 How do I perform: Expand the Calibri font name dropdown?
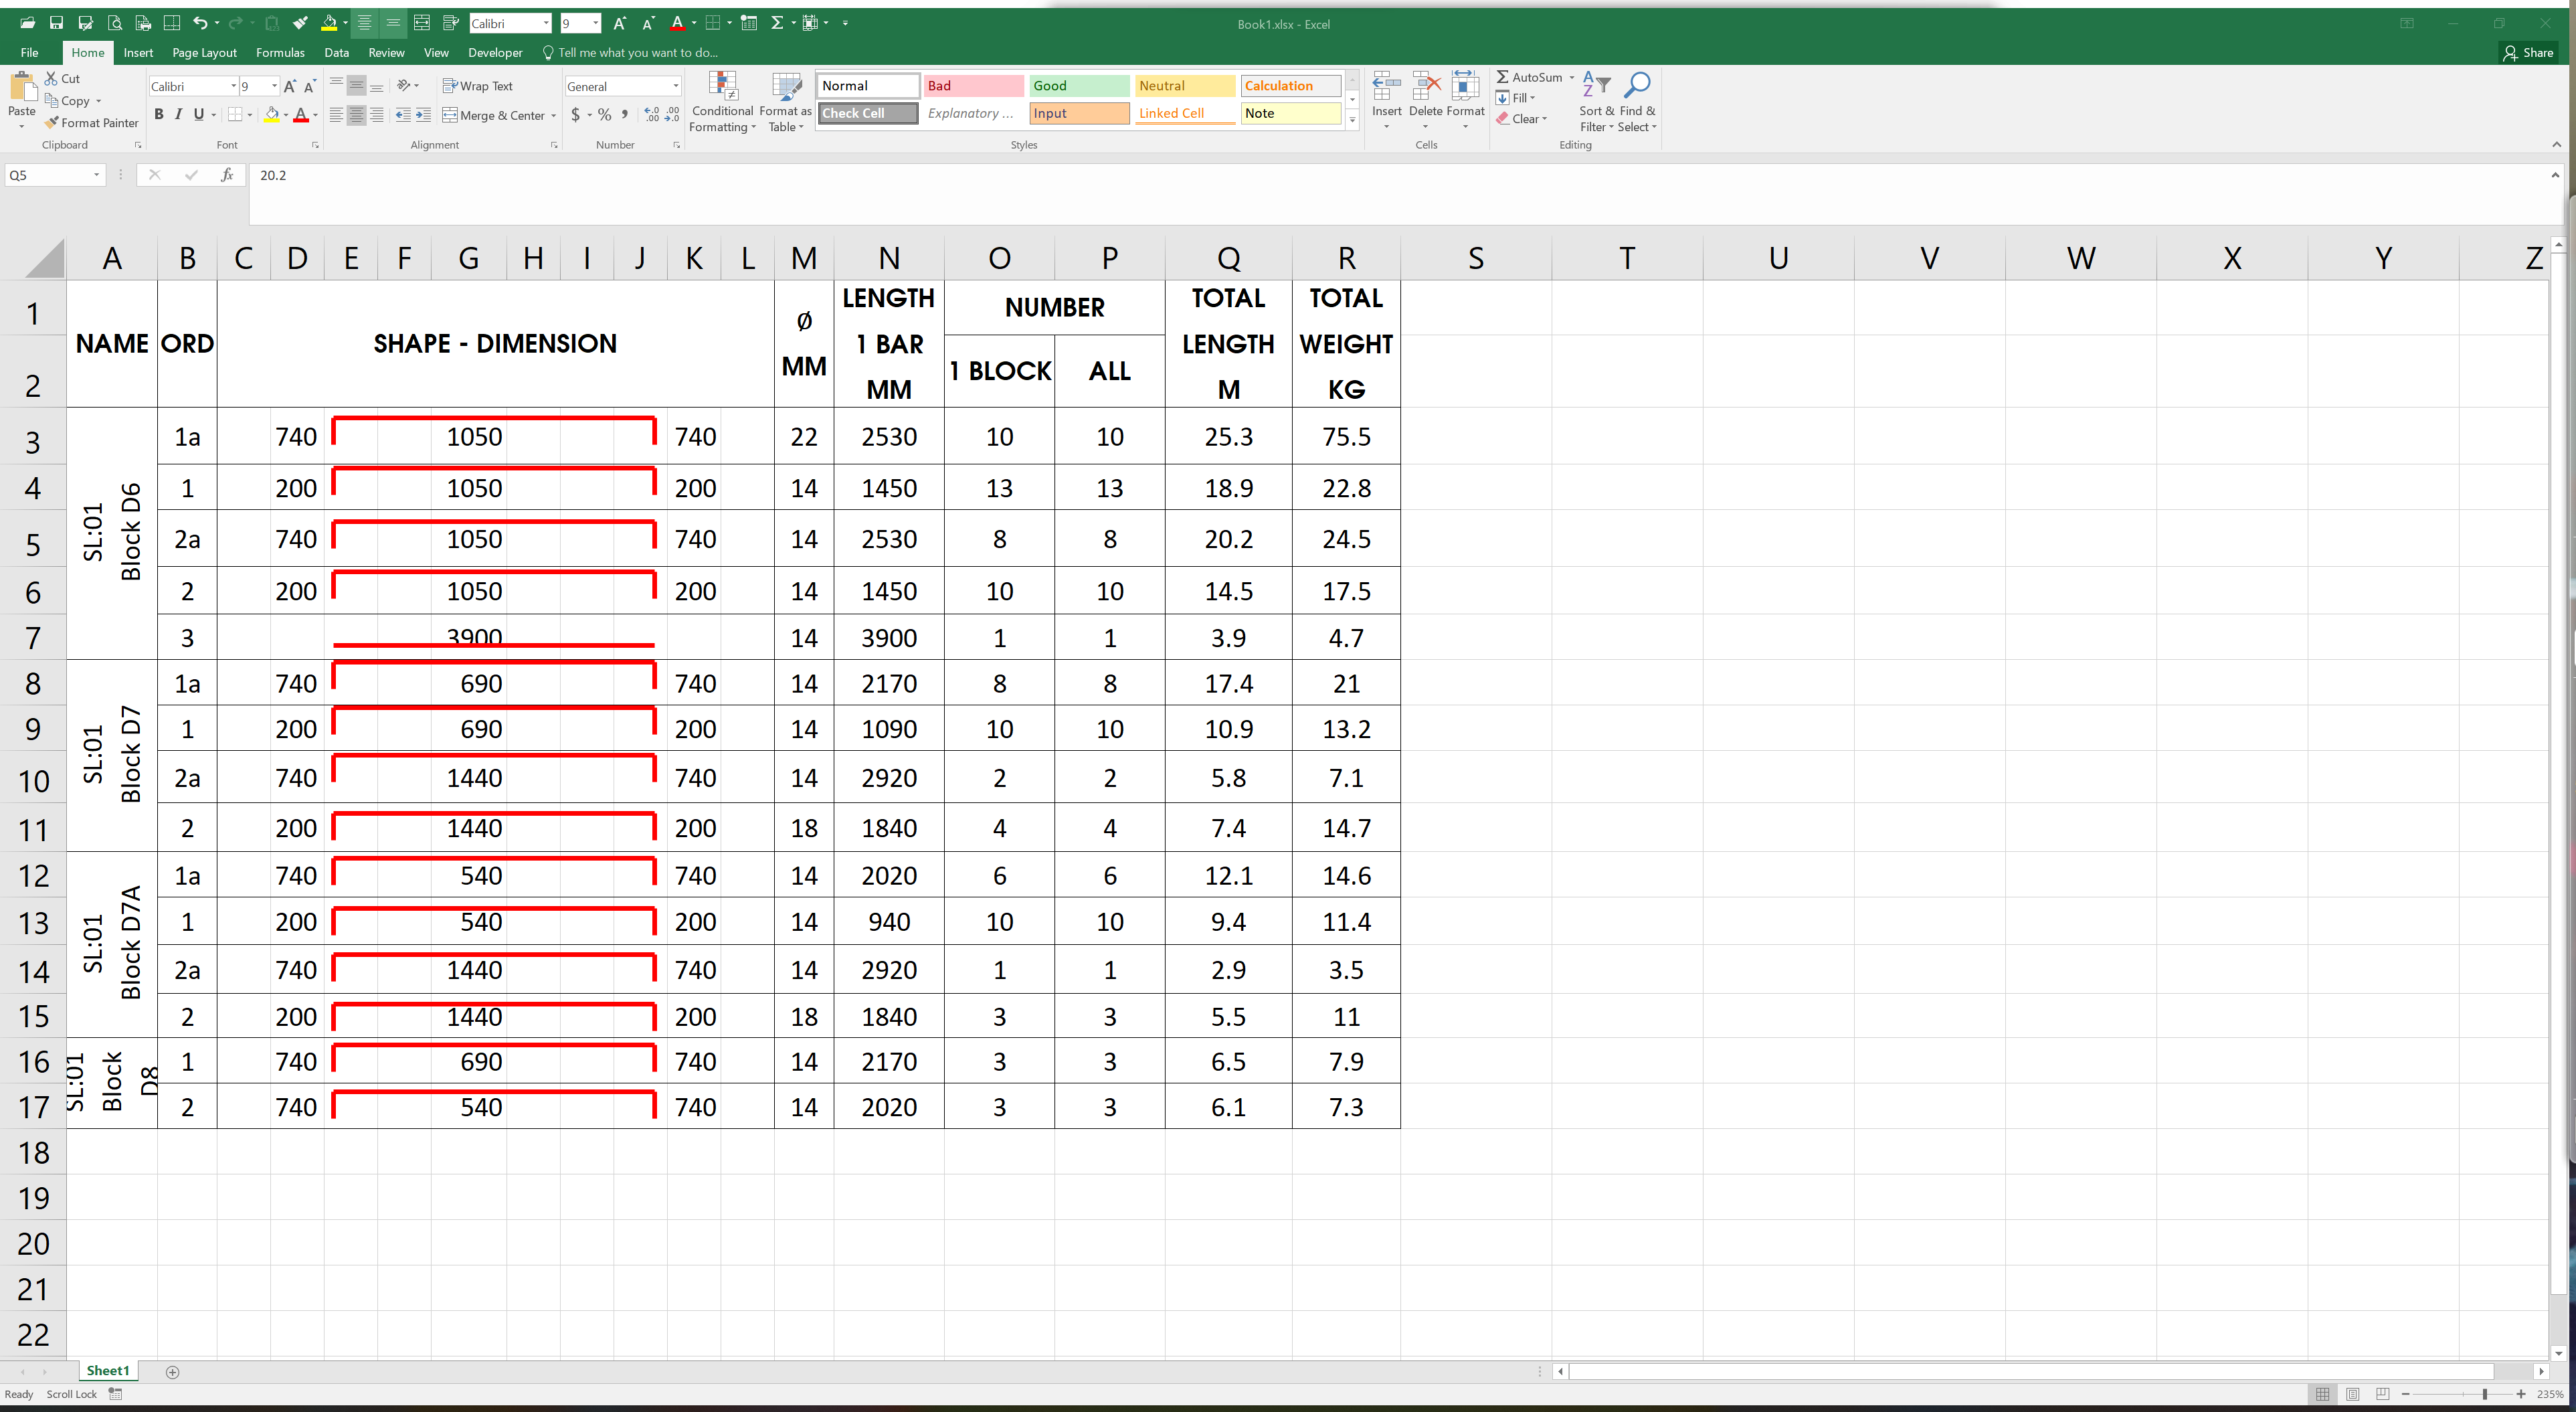click(233, 86)
